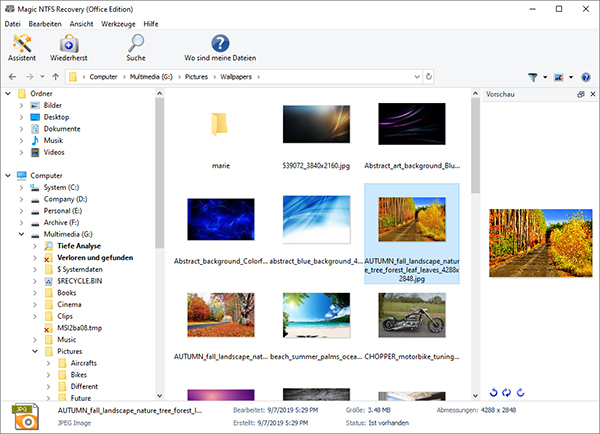Select the Personal (E:) drive
600x434 pixels.
point(63,211)
